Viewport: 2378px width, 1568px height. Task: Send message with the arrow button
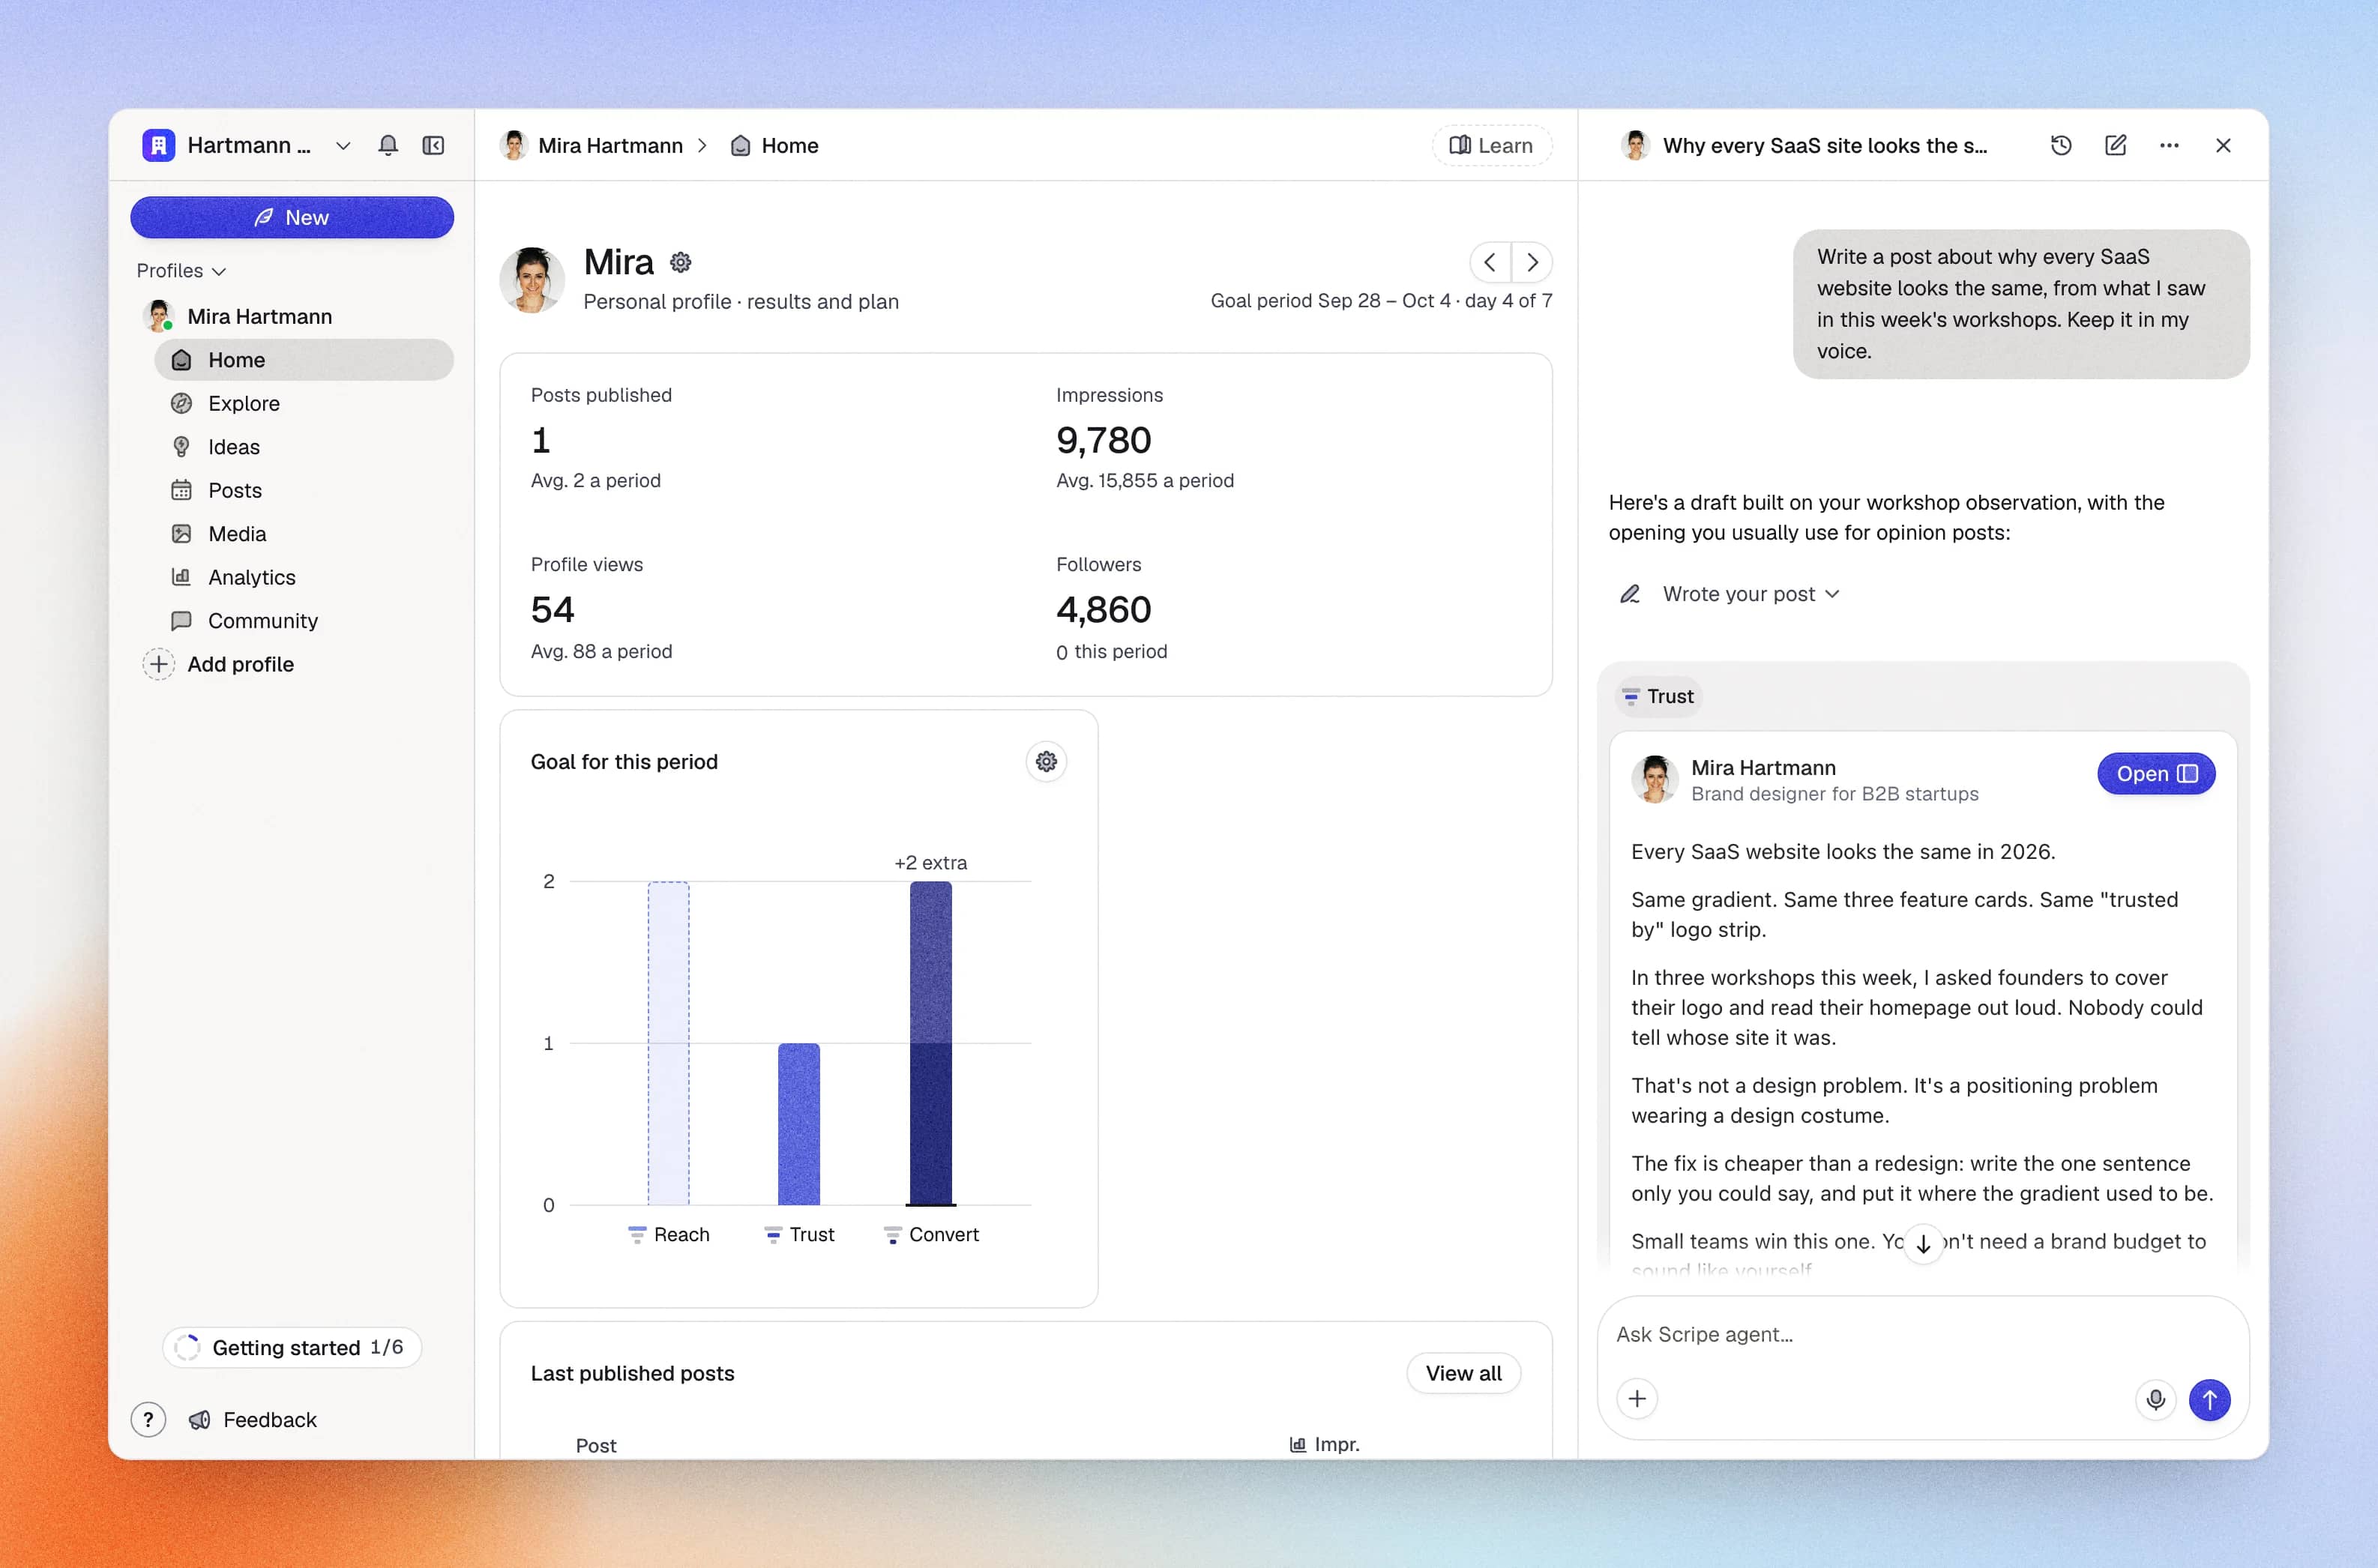2209,1399
